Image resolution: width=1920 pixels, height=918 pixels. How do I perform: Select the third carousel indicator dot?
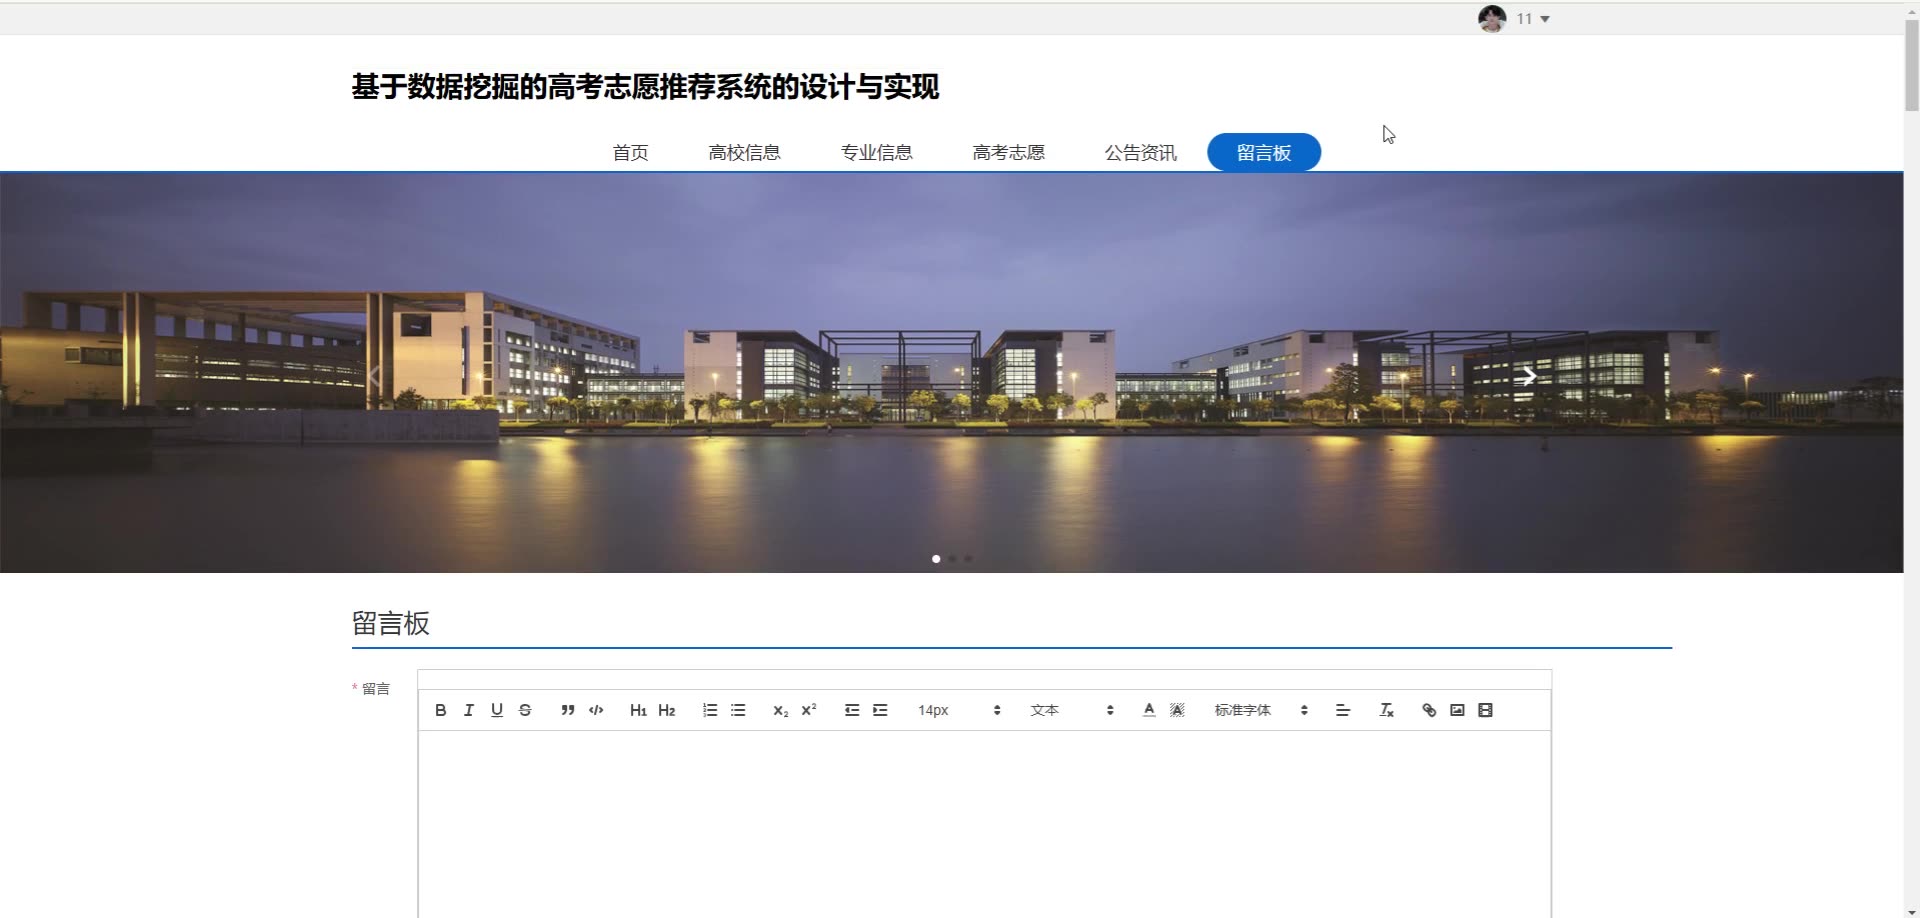(x=968, y=559)
